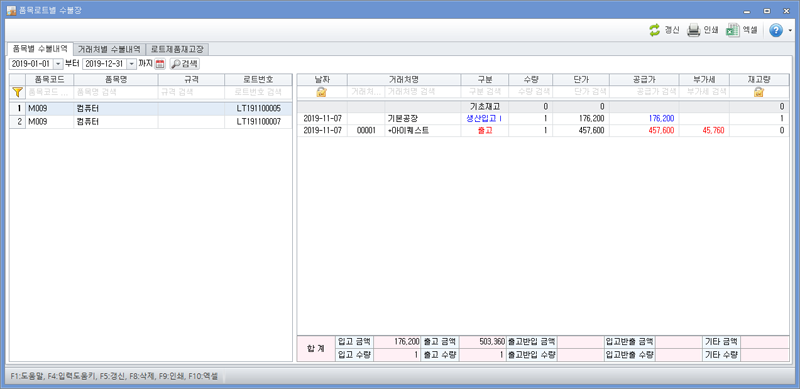The image size is (800, 389).
Task: Click the 공급가 column header
Action: 644,80
